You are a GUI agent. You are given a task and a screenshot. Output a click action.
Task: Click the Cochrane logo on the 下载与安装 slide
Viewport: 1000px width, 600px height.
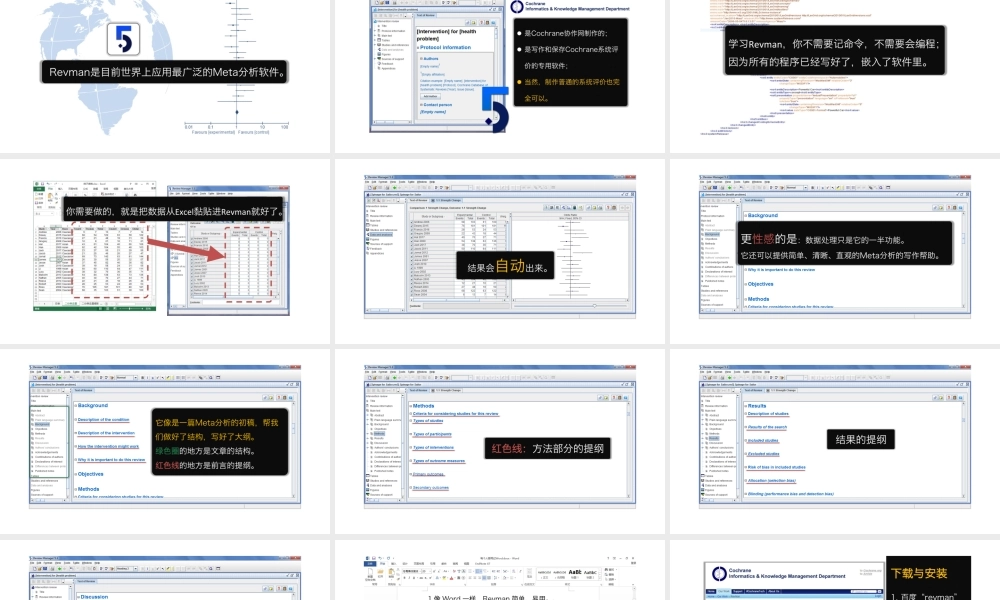[x=720, y=573]
